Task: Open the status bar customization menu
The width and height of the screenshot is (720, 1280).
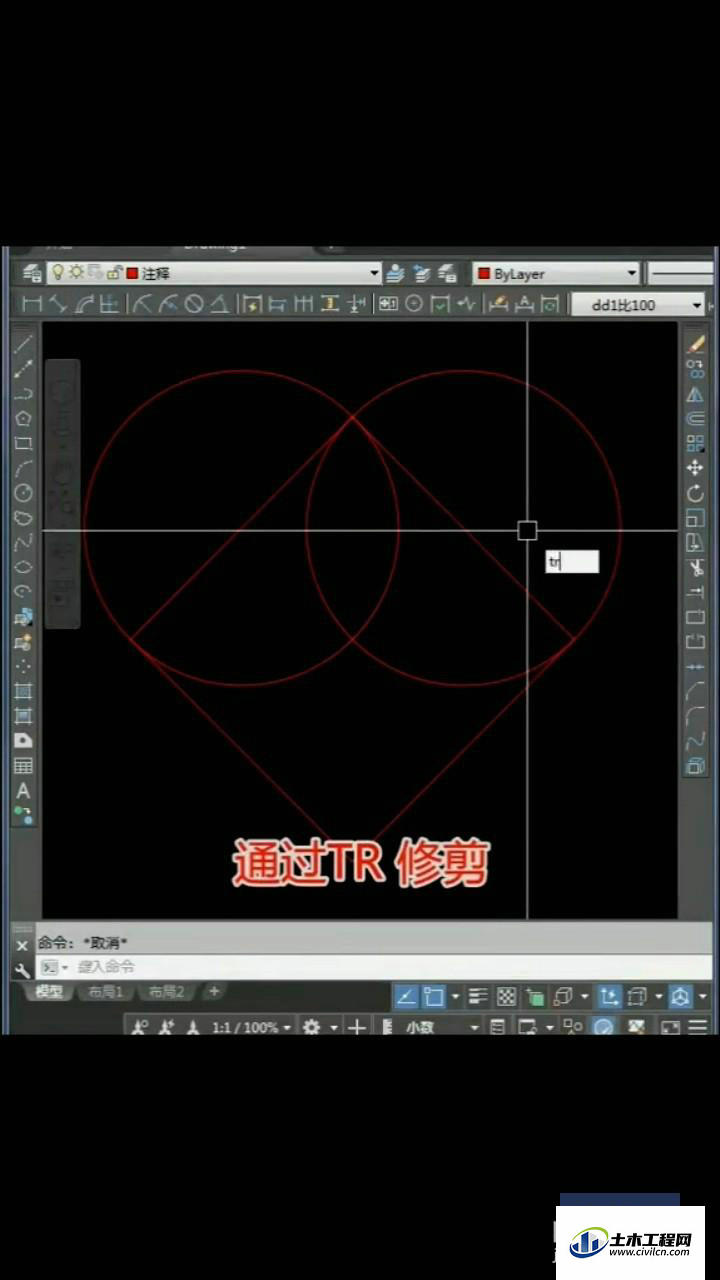Action: point(697,1027)
